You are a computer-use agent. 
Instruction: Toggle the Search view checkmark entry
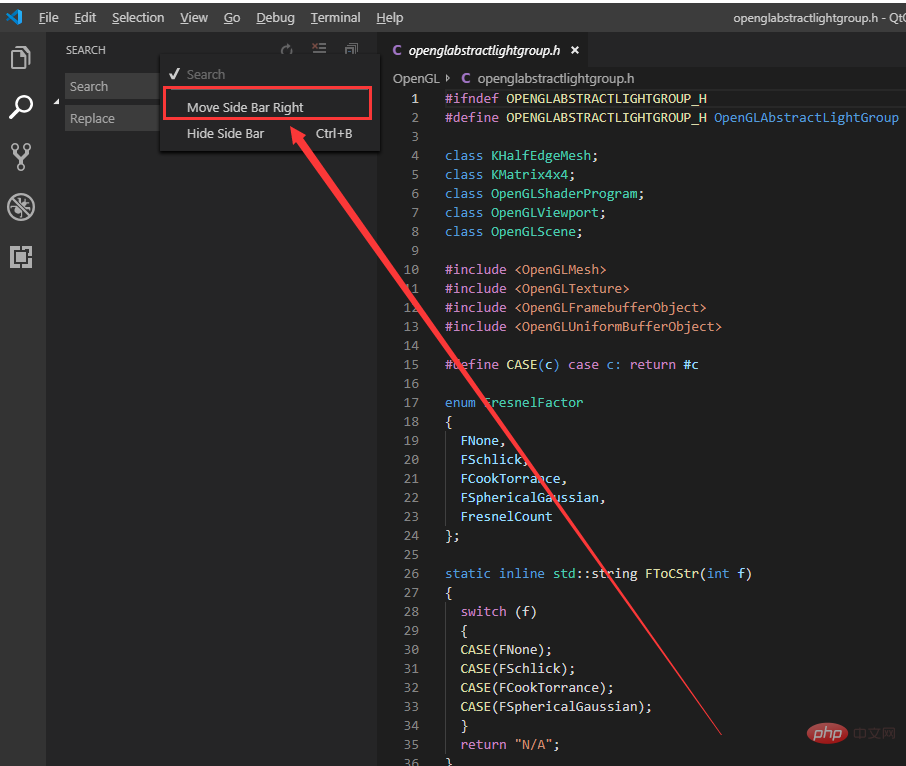tap(269, 75)
